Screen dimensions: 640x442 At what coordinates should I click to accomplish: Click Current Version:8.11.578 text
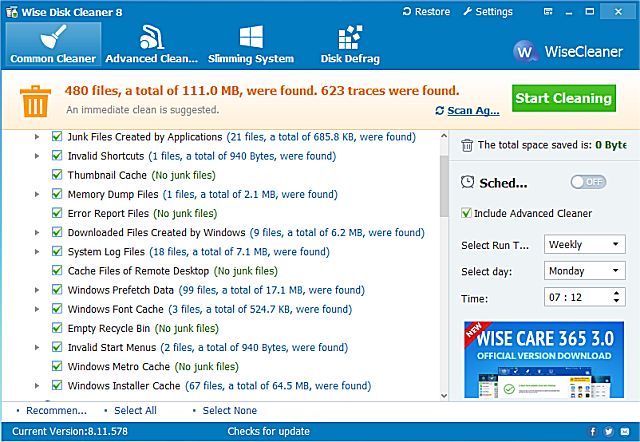tap(70, 431)
